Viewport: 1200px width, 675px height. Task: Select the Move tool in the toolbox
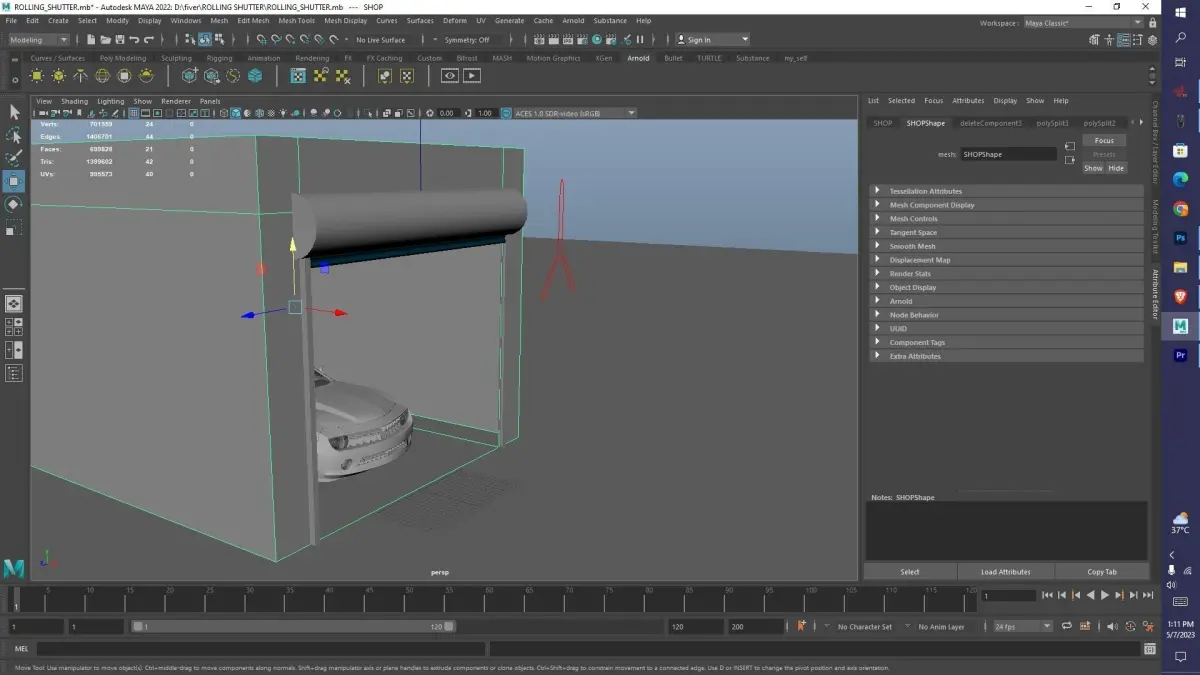pos(14,181)
